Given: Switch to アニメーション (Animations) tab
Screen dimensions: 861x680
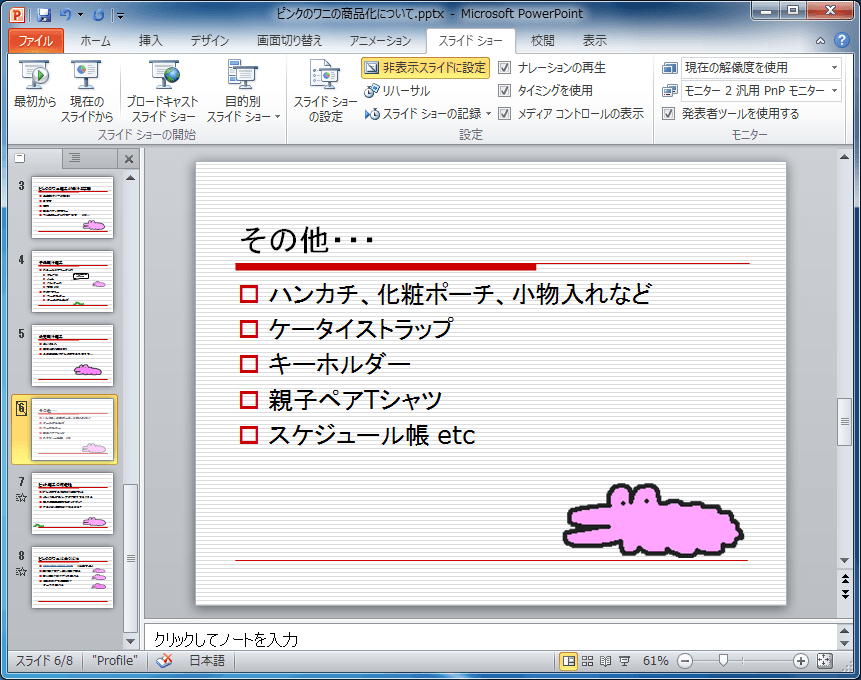Looking at the screenshot, I should 380,41.
